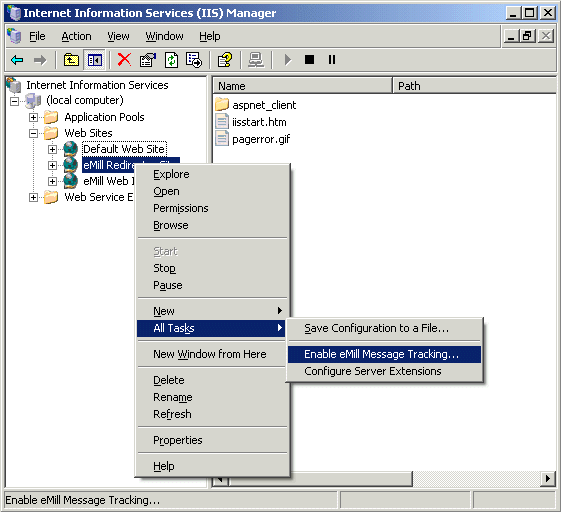Click the Start item play icon

pyautogui.click(x=287, y=60)
